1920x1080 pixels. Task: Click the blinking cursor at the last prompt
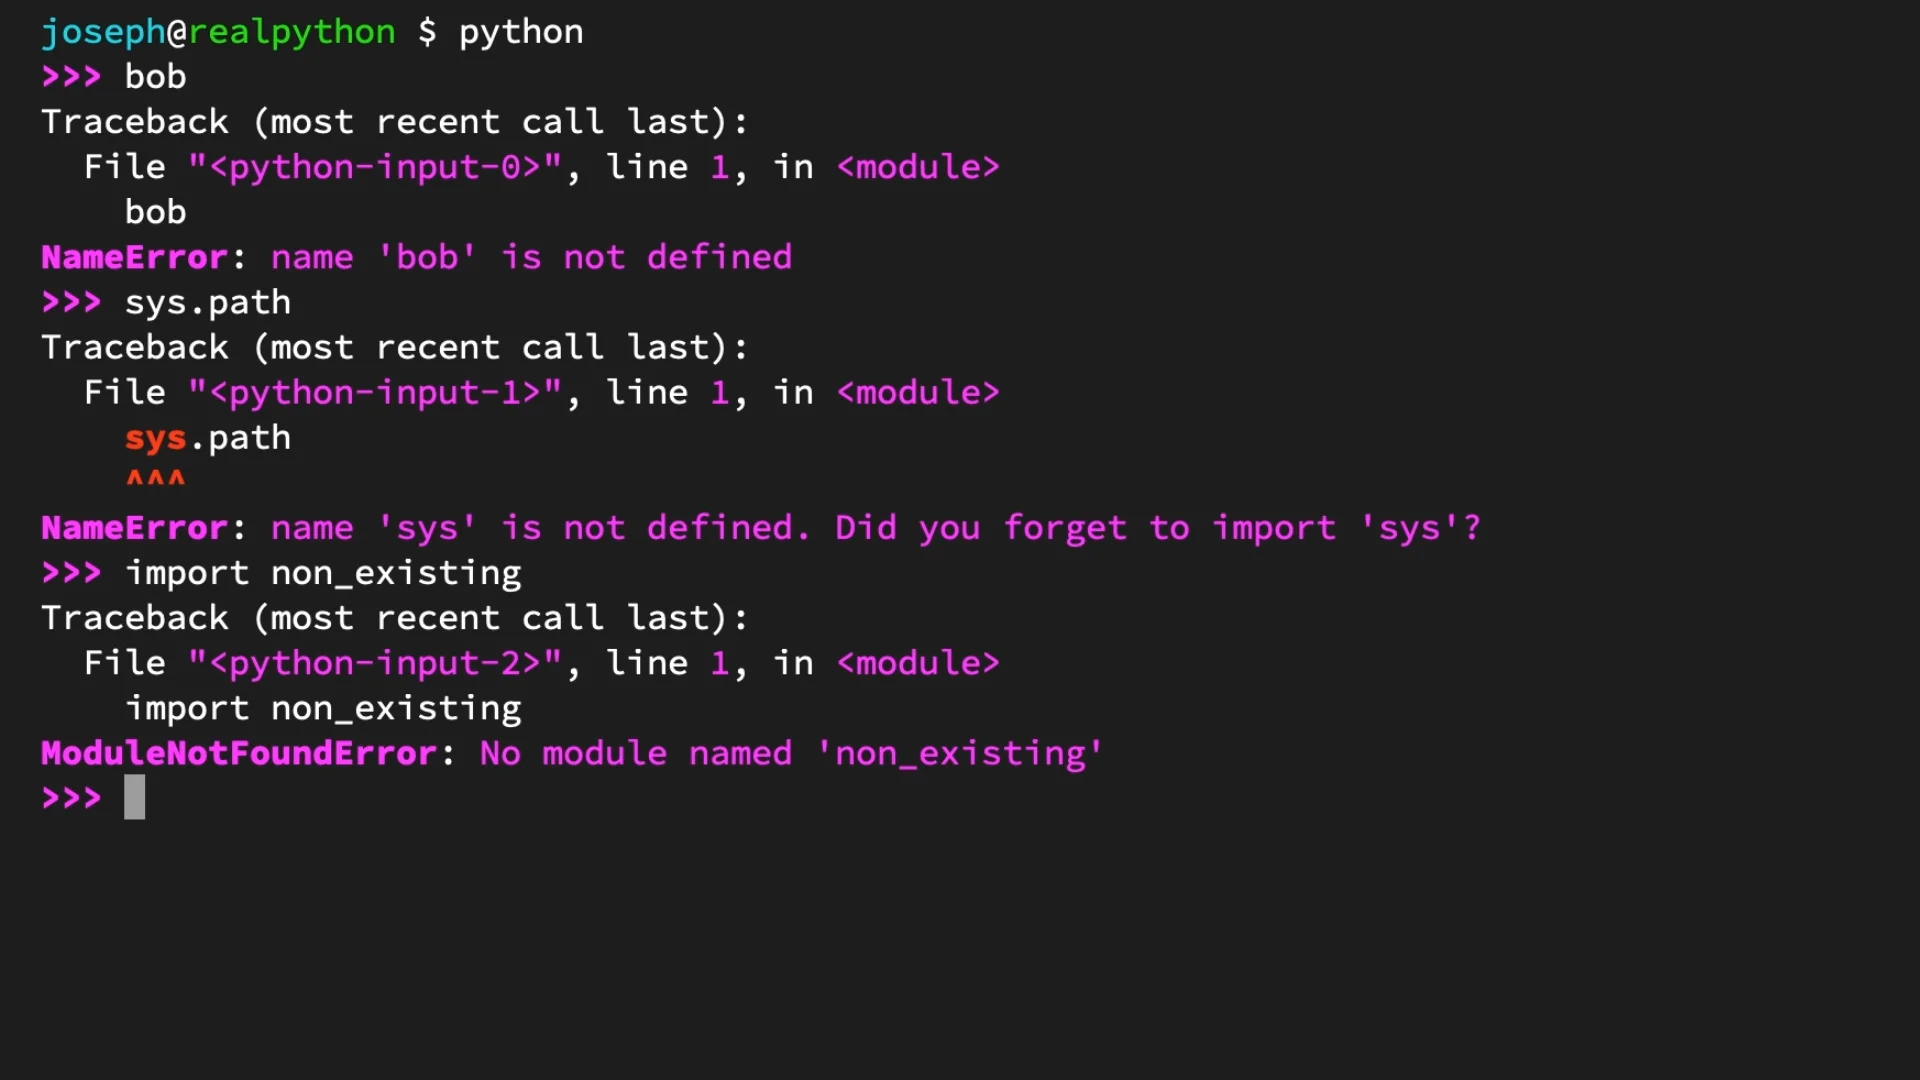click(135, 797)
